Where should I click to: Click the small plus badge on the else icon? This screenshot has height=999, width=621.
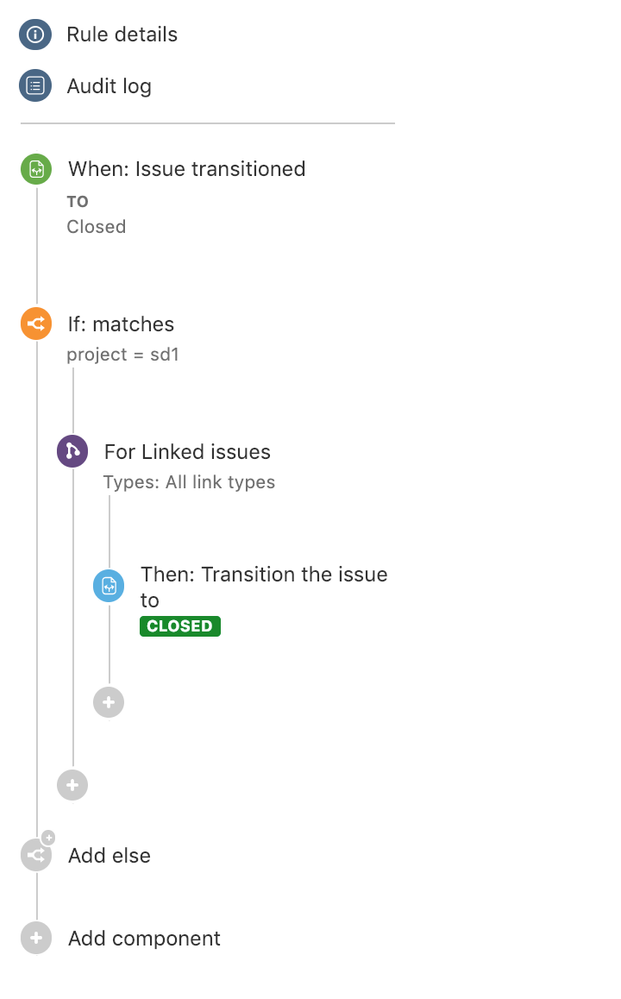(x=48, y=838)
